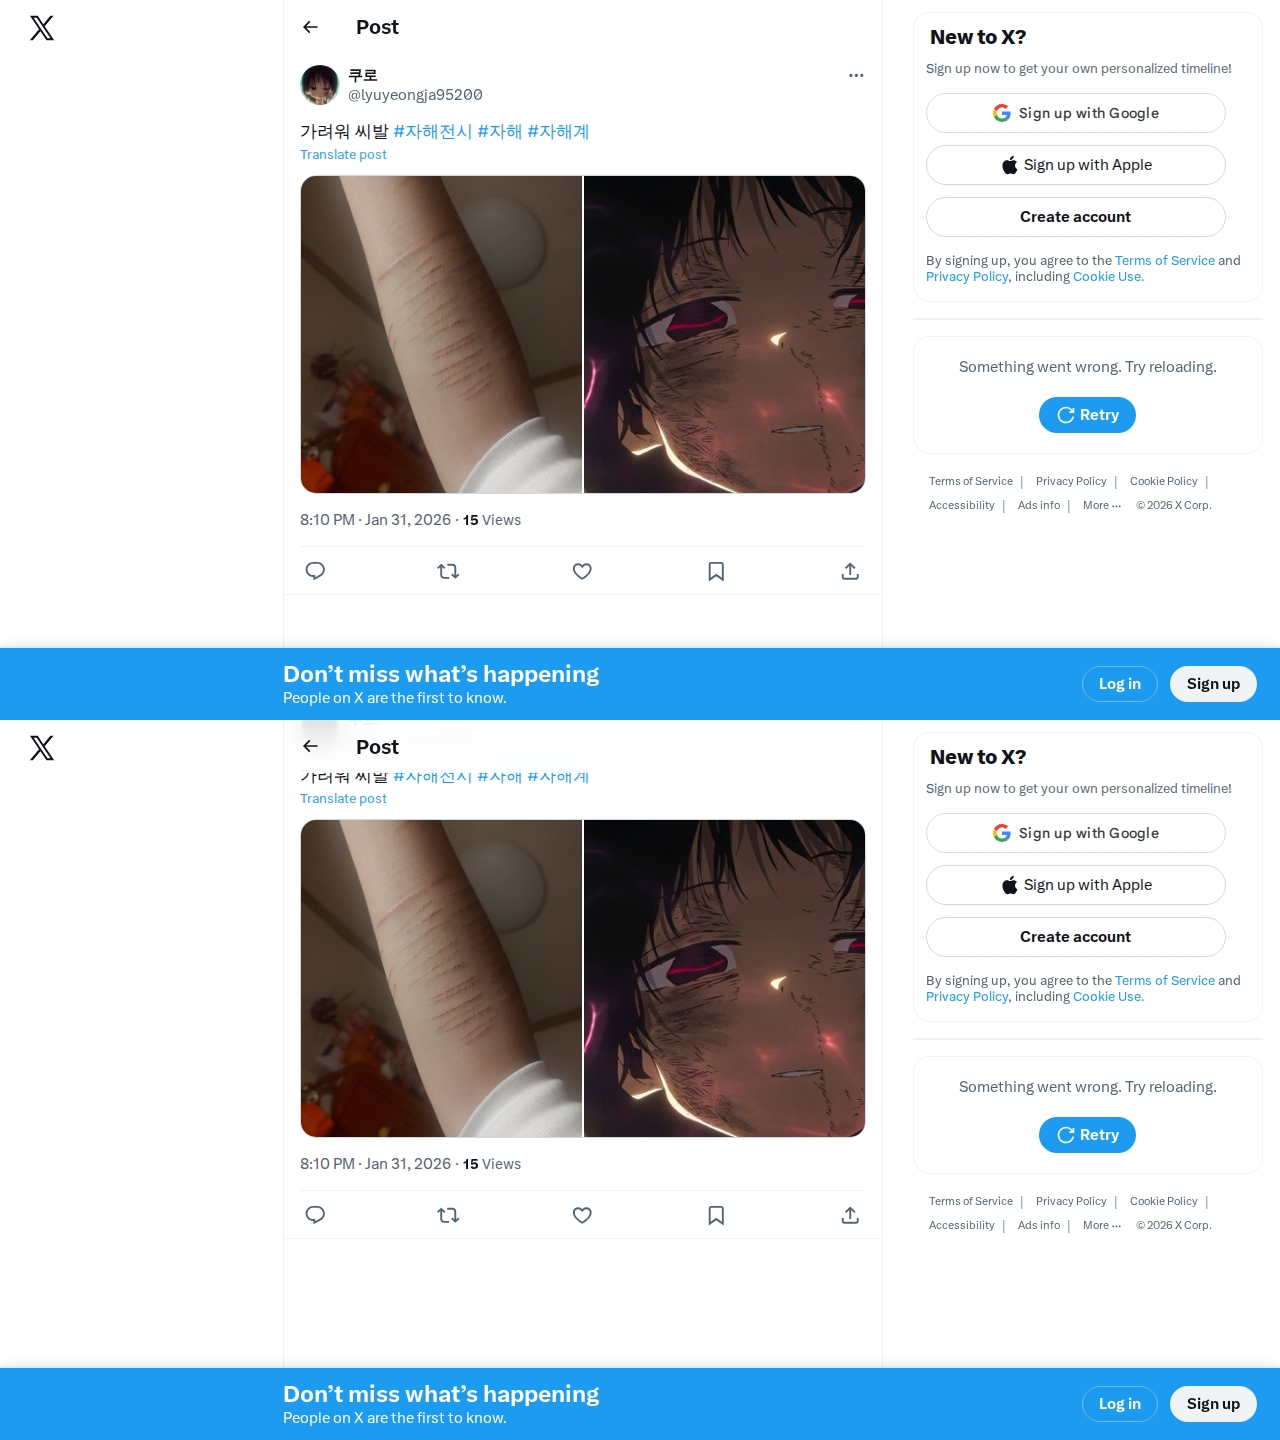Hit the Retry button in the upper error panel
This screenshot has height=1440, width=1280.
1087,415
